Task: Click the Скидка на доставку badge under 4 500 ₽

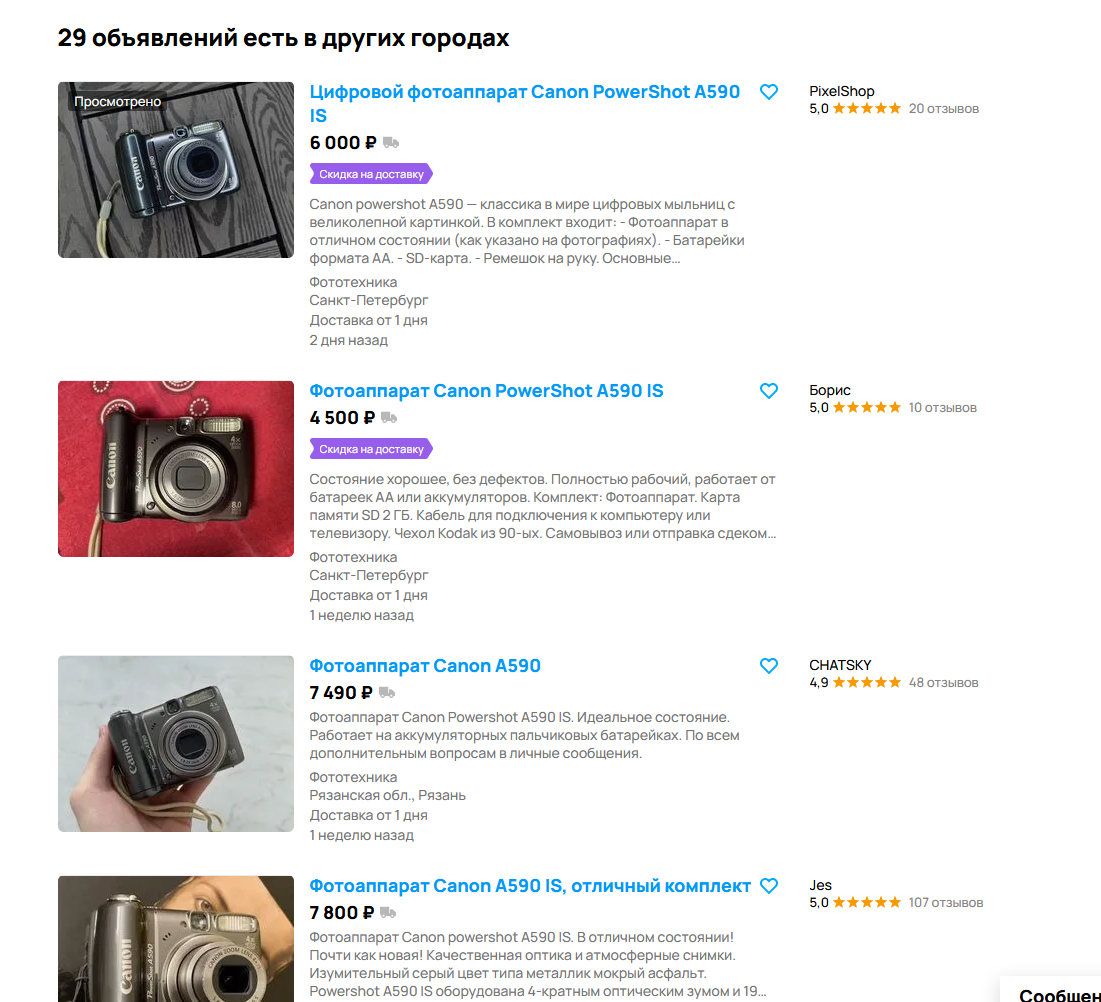Action: pyautogui.click(x=371, y=449)
